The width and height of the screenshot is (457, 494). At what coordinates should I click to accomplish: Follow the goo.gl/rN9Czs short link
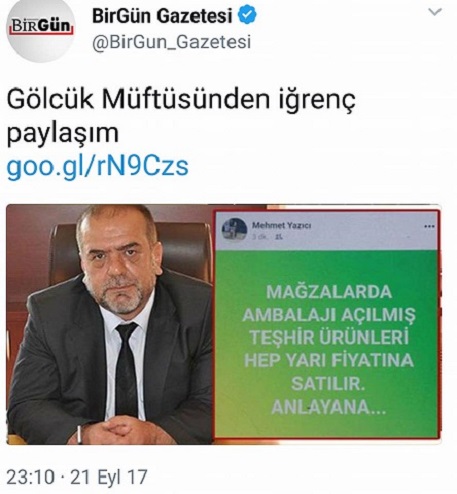coord(97,166)
